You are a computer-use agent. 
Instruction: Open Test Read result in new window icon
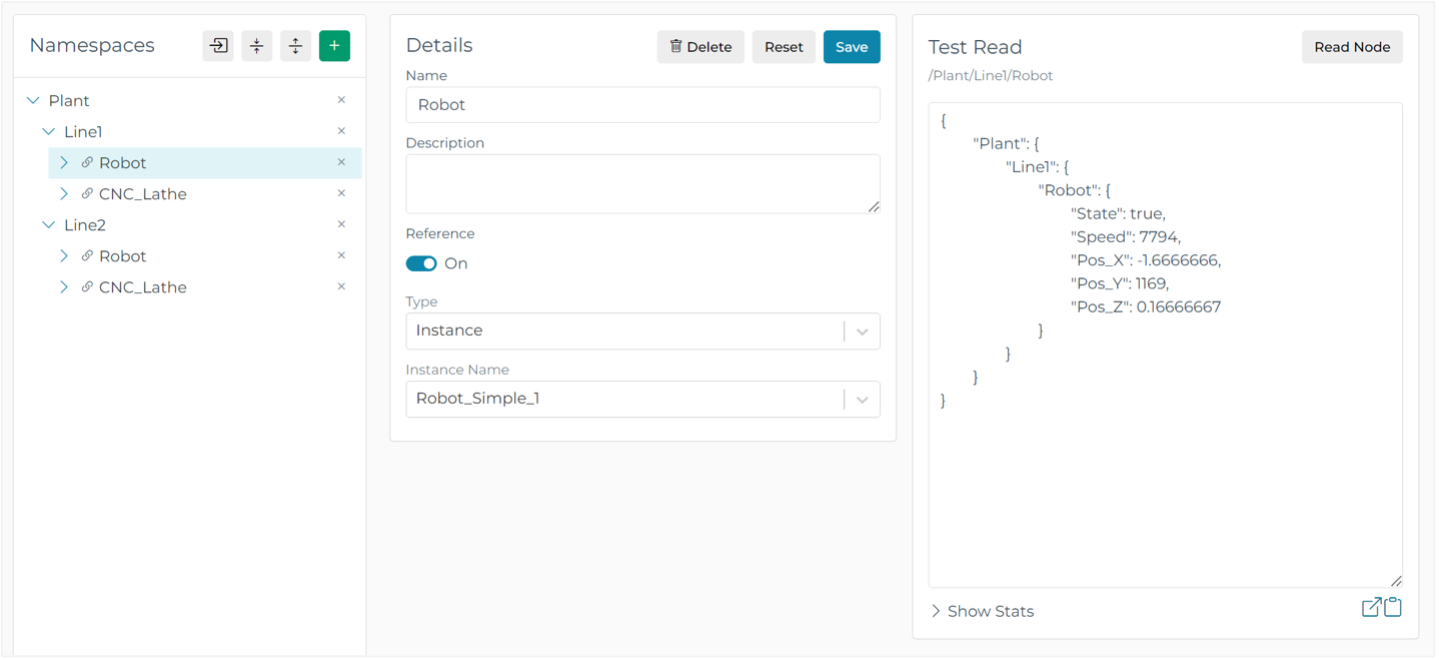(1371, 607)
